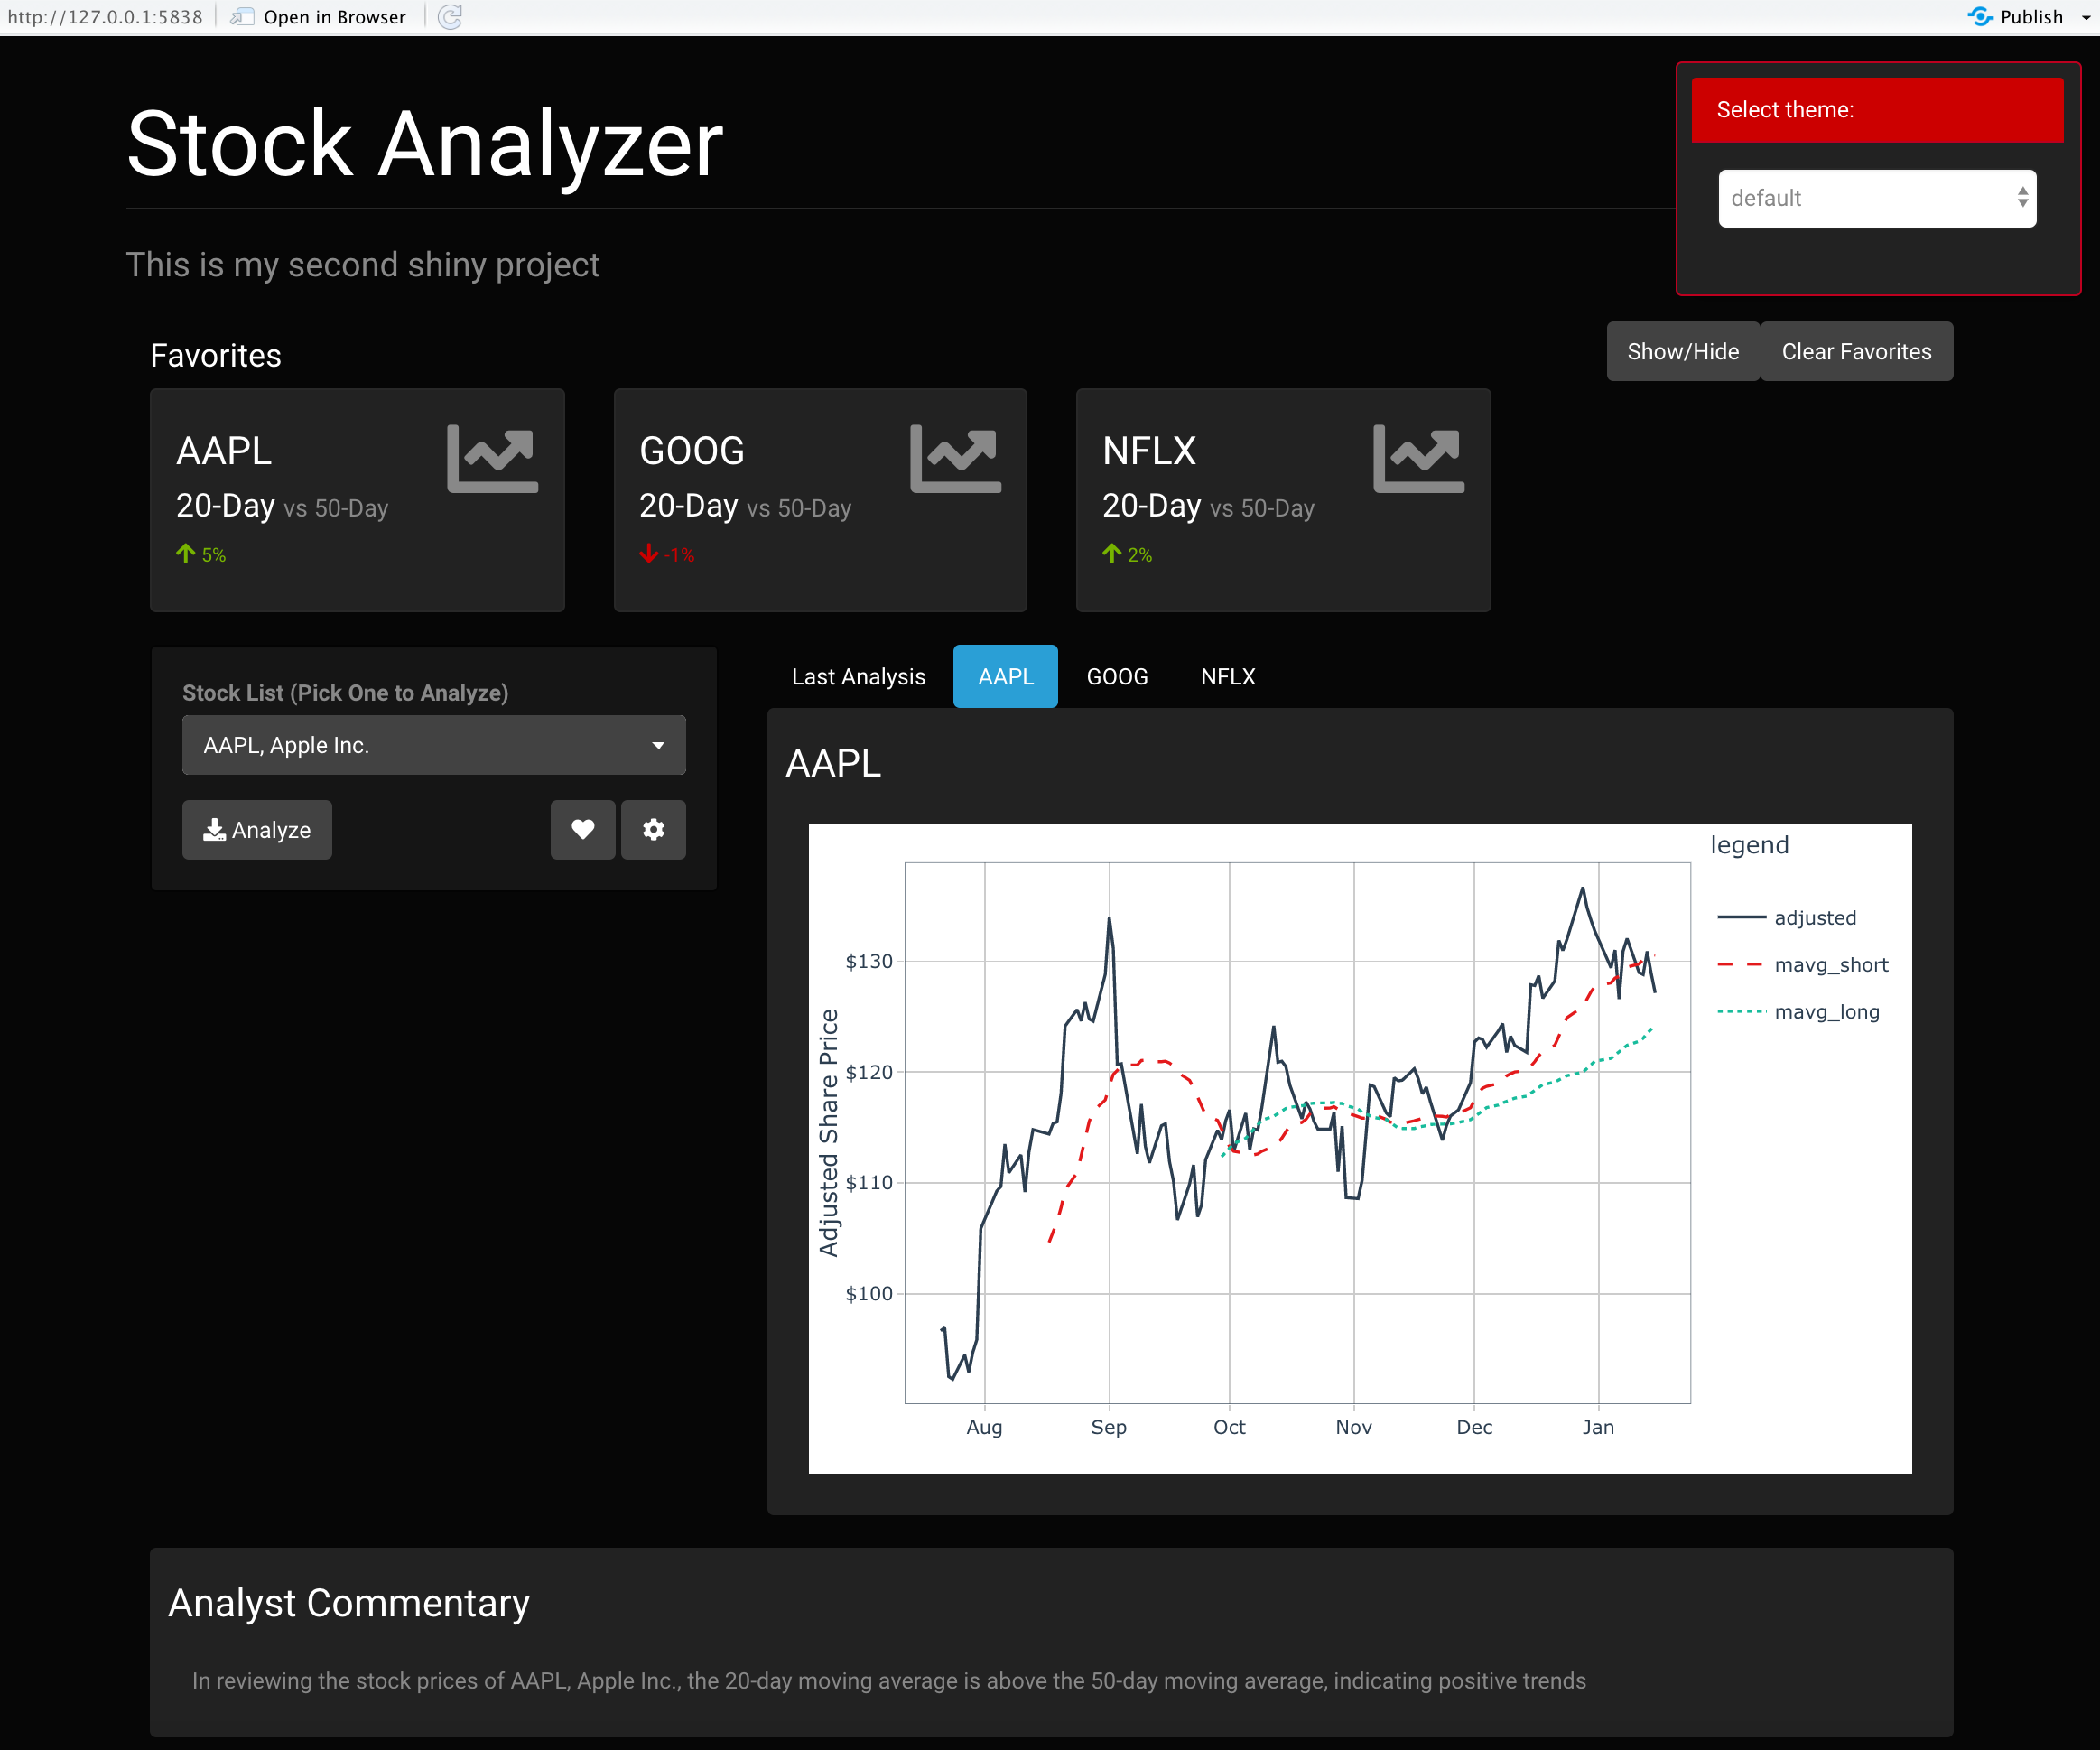Switch to the Last Analysis tab

[858, 677]
